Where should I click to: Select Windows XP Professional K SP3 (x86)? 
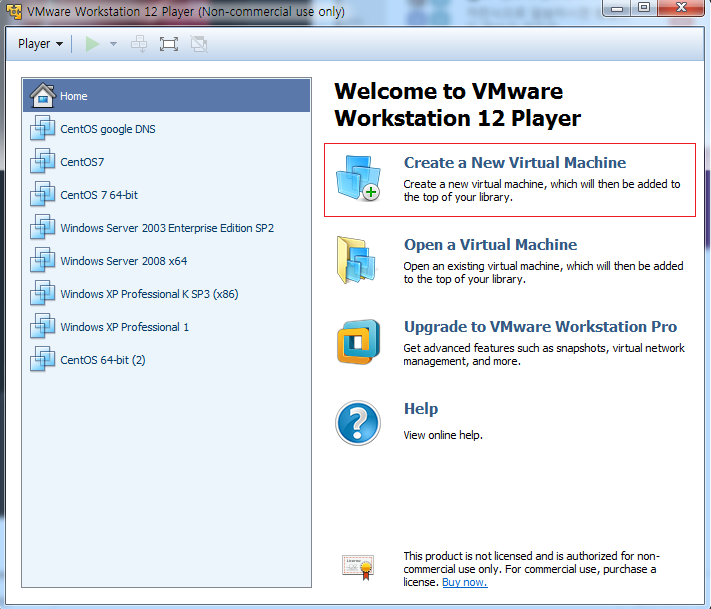166,294
